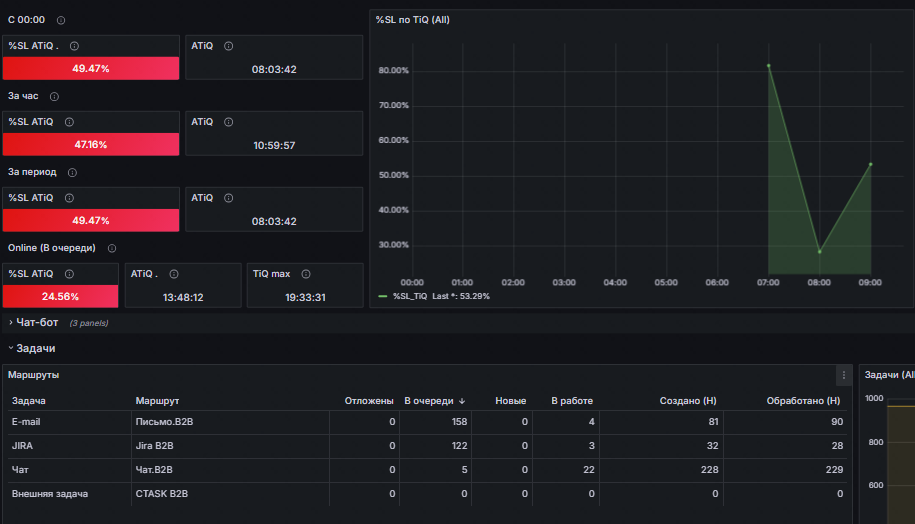This screenshot has height=524, width=915.
Task: Click the info icon beside TiQ max
Action: coord(306,274)
